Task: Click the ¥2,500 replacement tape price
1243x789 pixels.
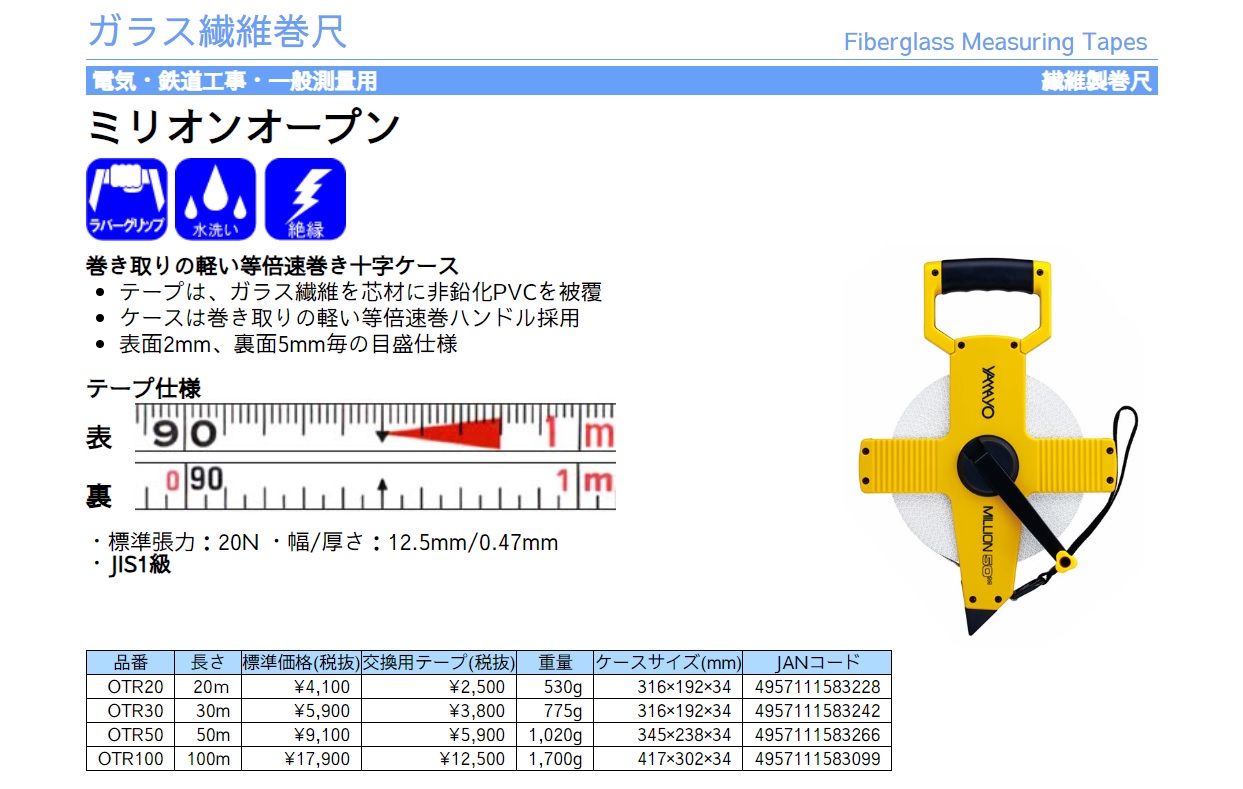Action: 439,686
